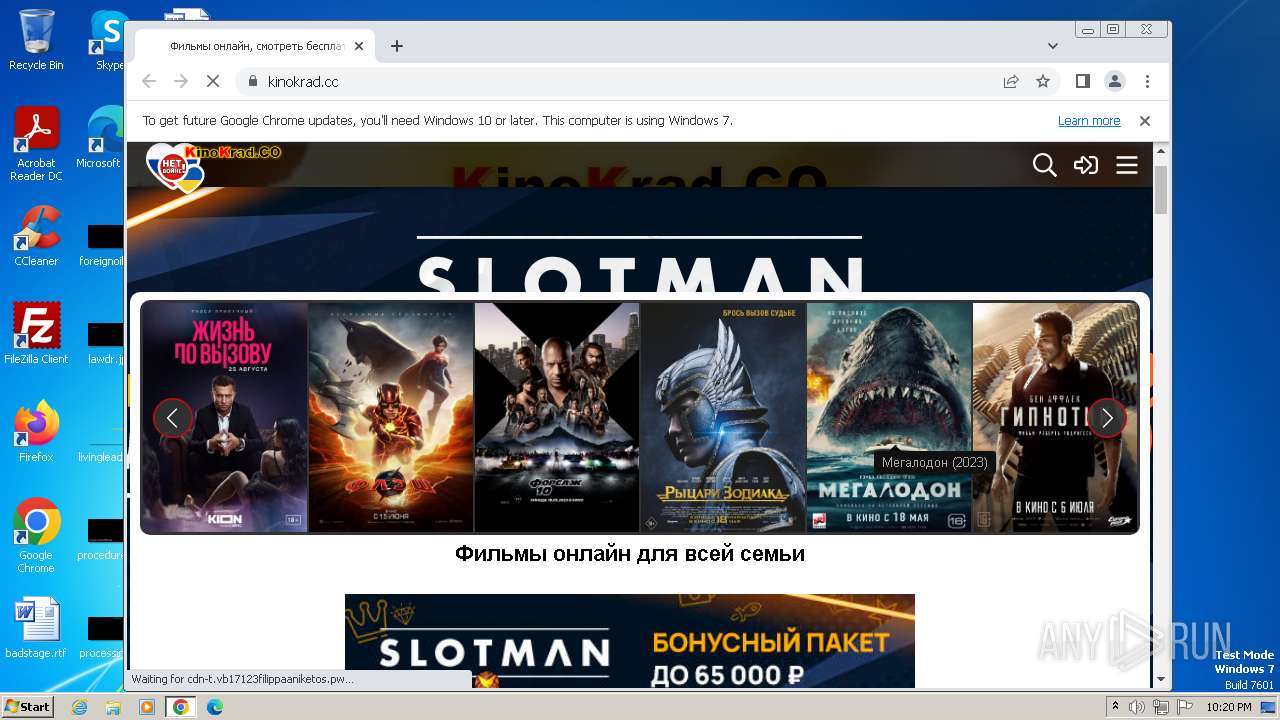Open Google Chrome desktop shortcut
The image size is (1280, 720).
click(x=36, y=535)
